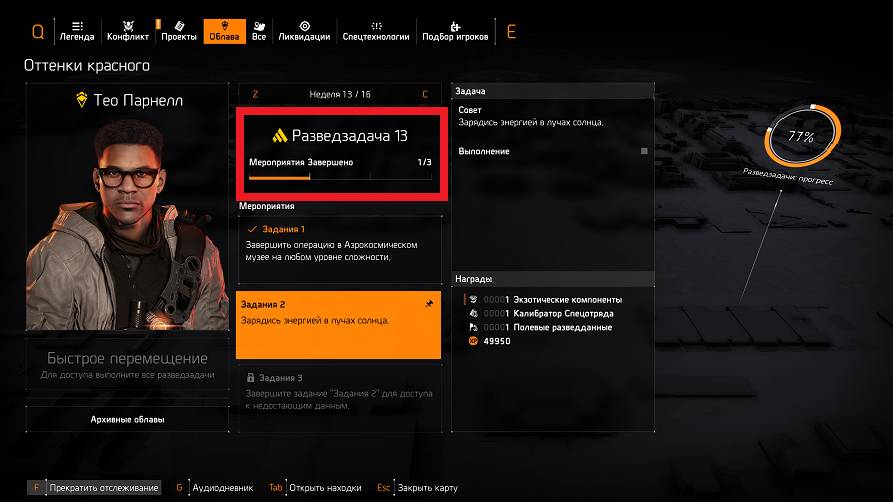Select the completed Задания 1 entry
Image resolution: width=893 pixels, height=502 pixels.
pos(339,248)
